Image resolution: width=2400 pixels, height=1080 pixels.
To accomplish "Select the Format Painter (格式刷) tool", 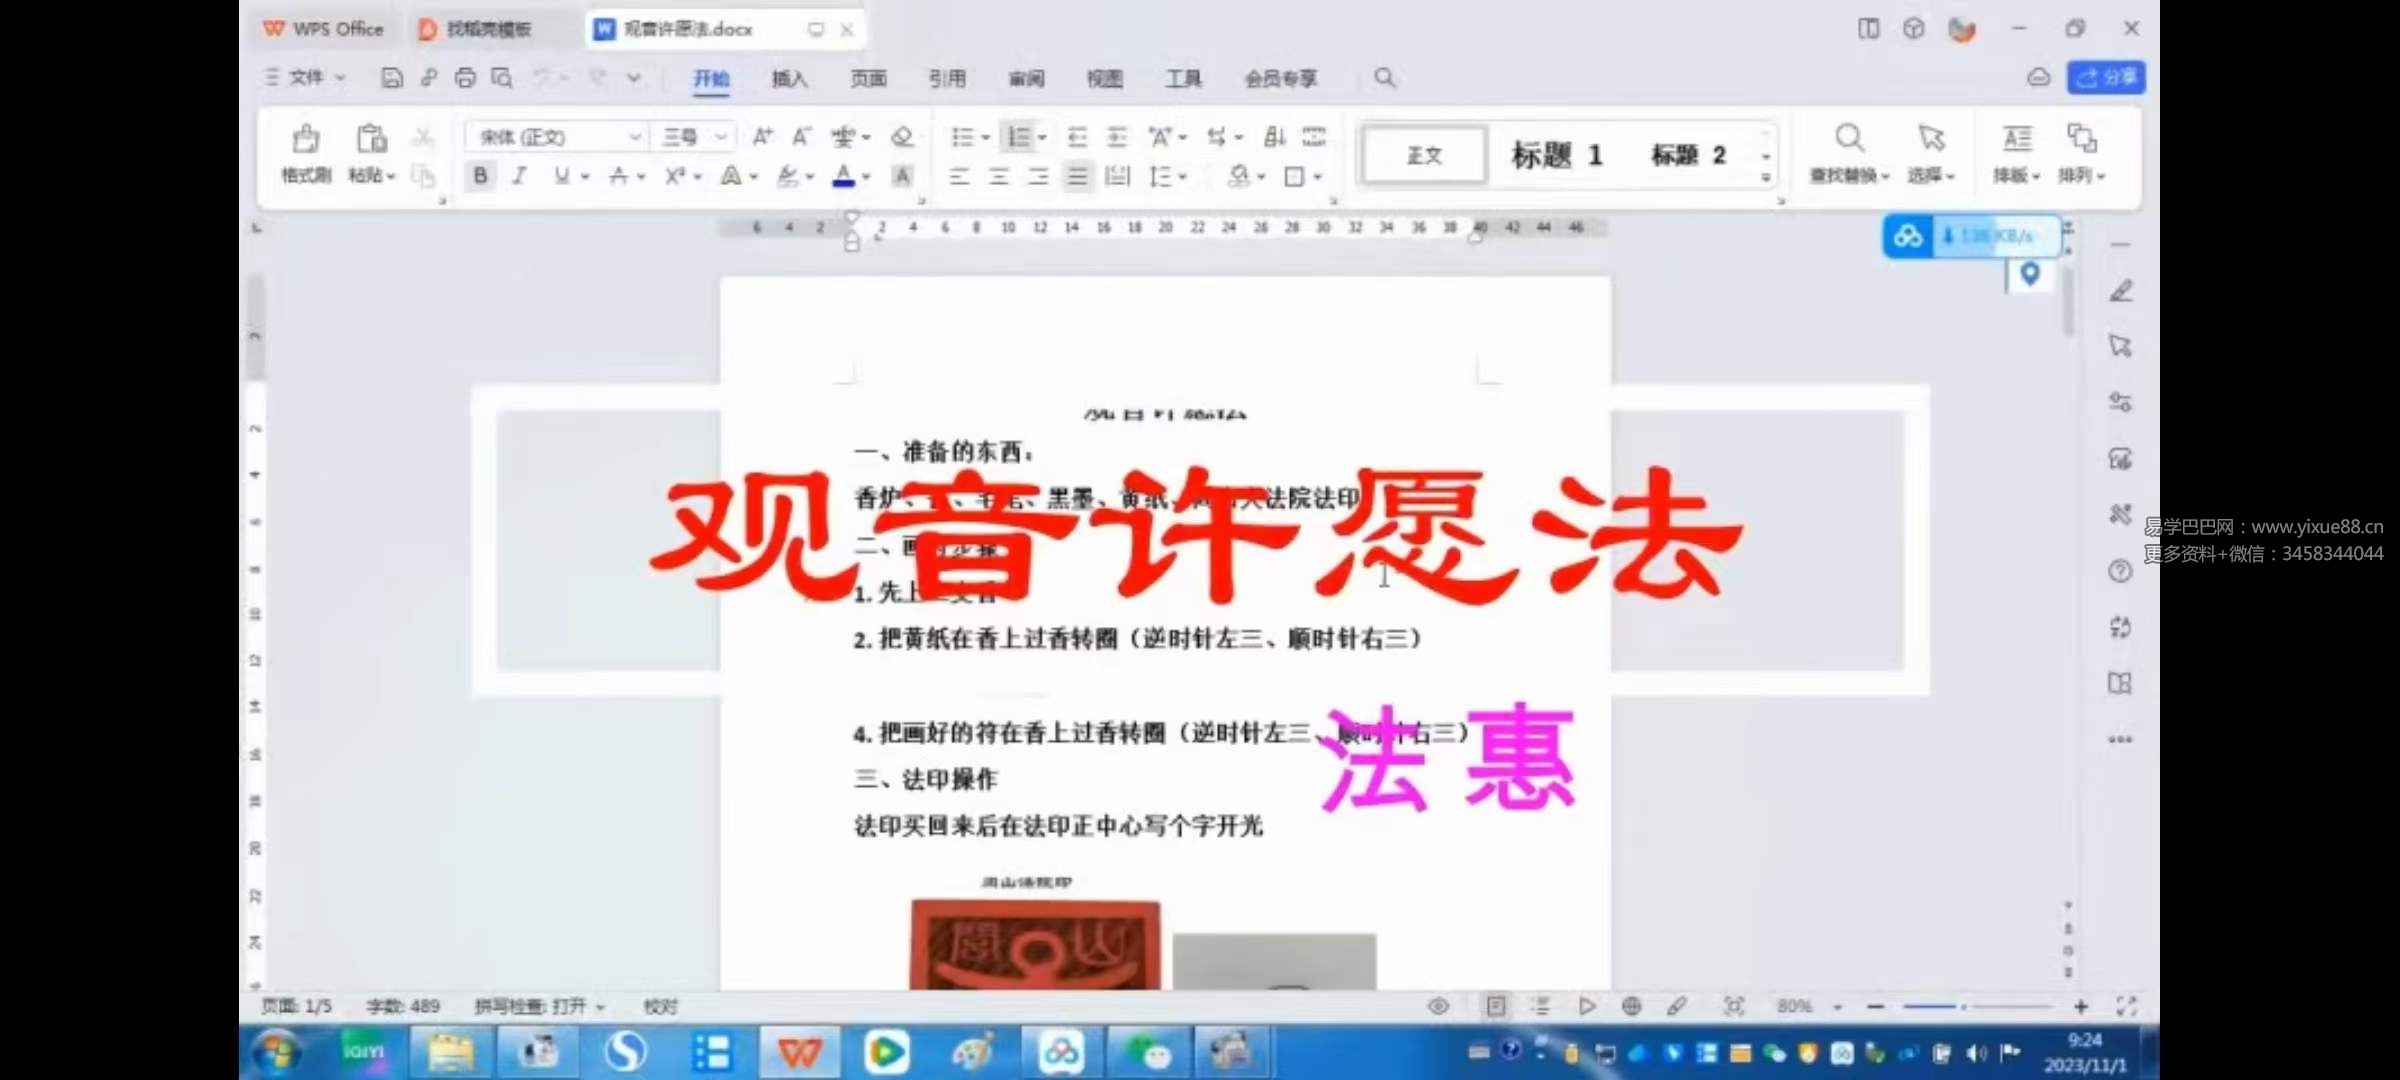I will point(305,155).
